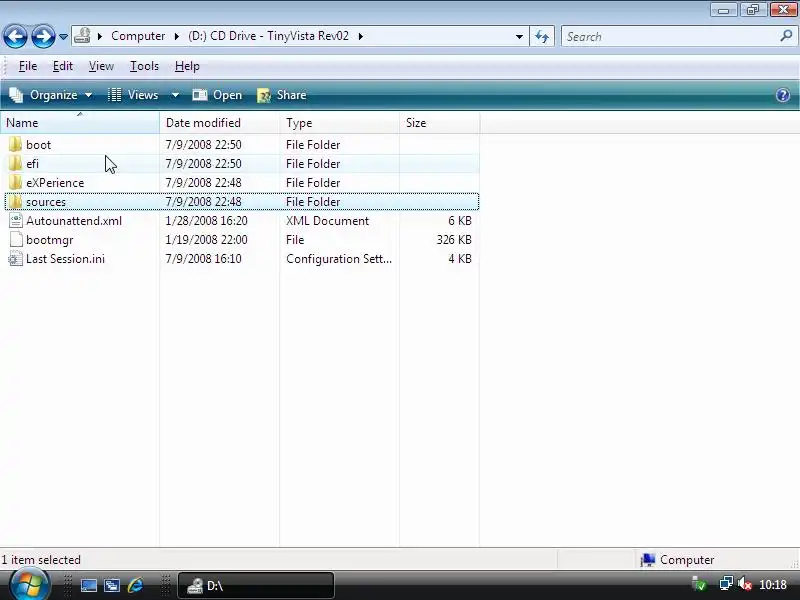Click the 7/9/2008 16:10 date cell
Viewport: 800px width, 600px height.
(x=203, y=259)
